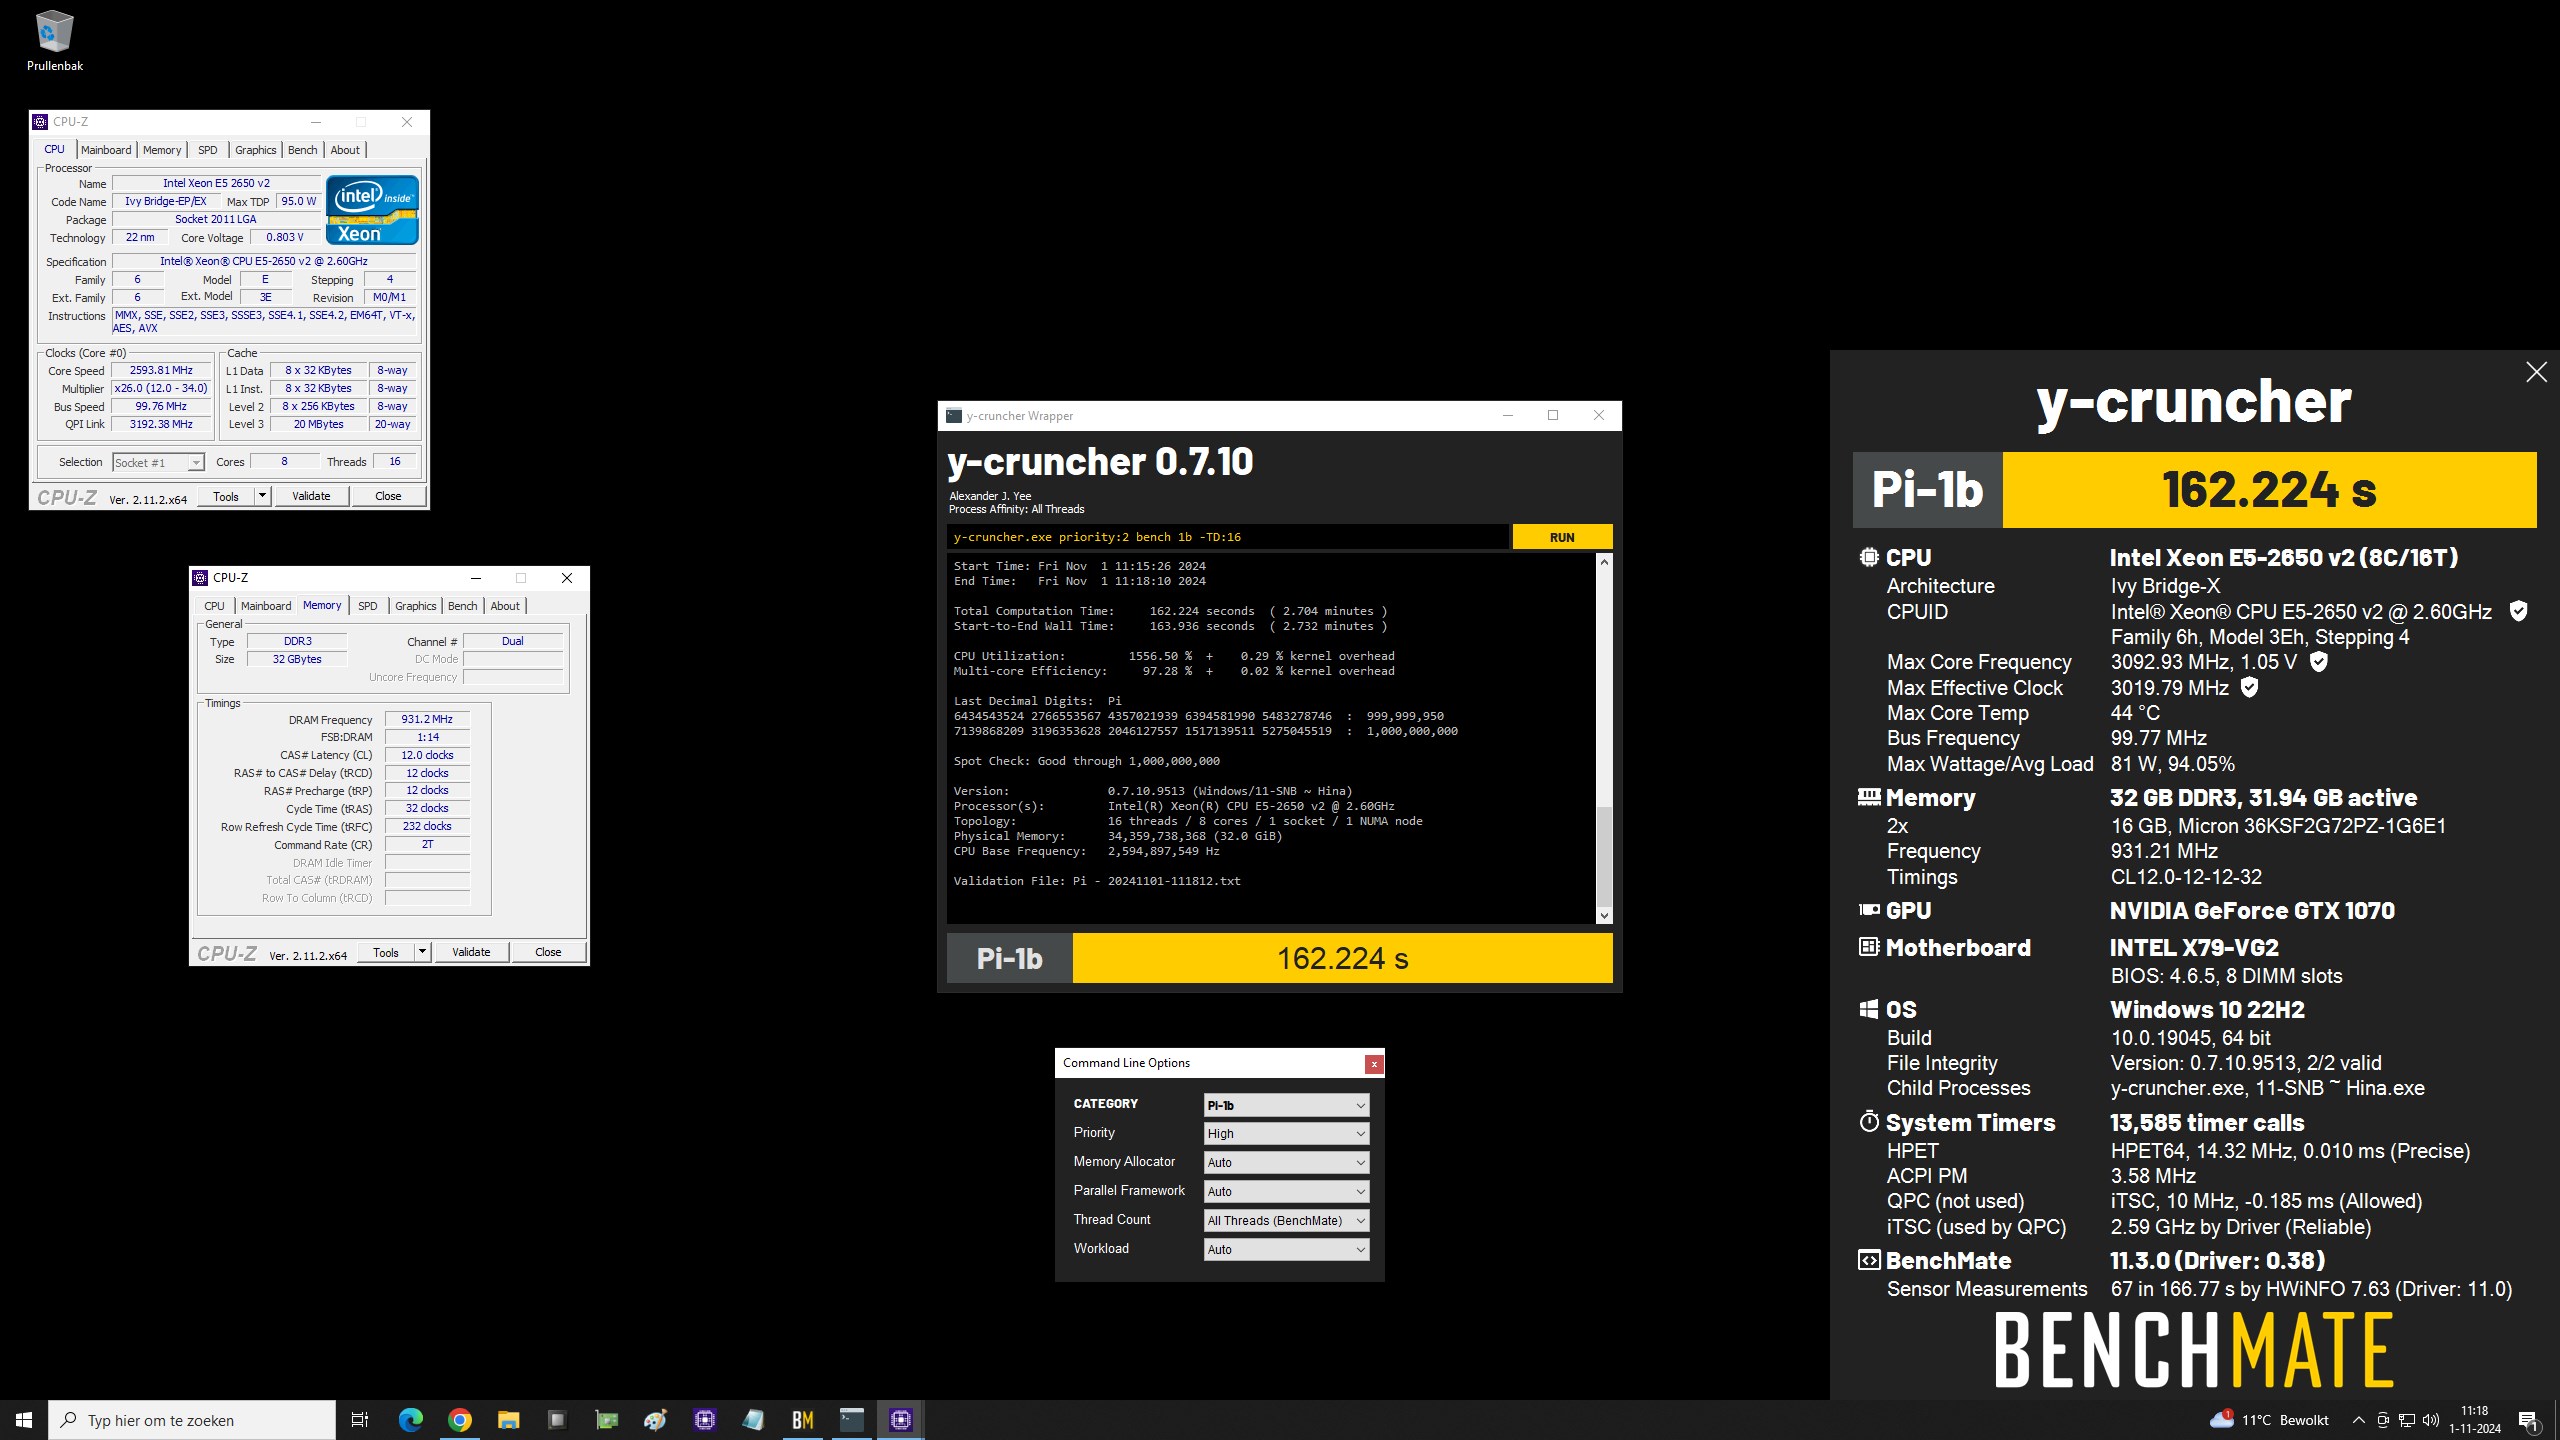
Task: Click the Meet Now camera tray icon
Action: pos(2383,1420)
